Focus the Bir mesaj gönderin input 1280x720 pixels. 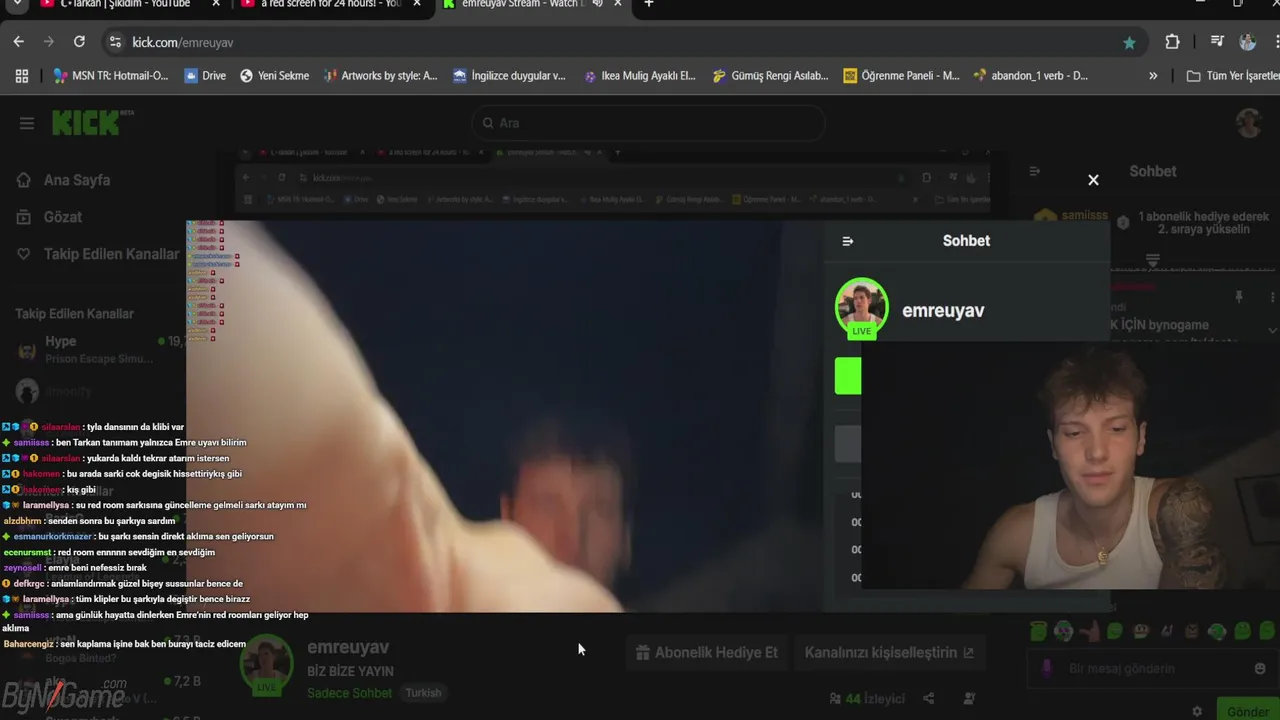pos(1152,669)
